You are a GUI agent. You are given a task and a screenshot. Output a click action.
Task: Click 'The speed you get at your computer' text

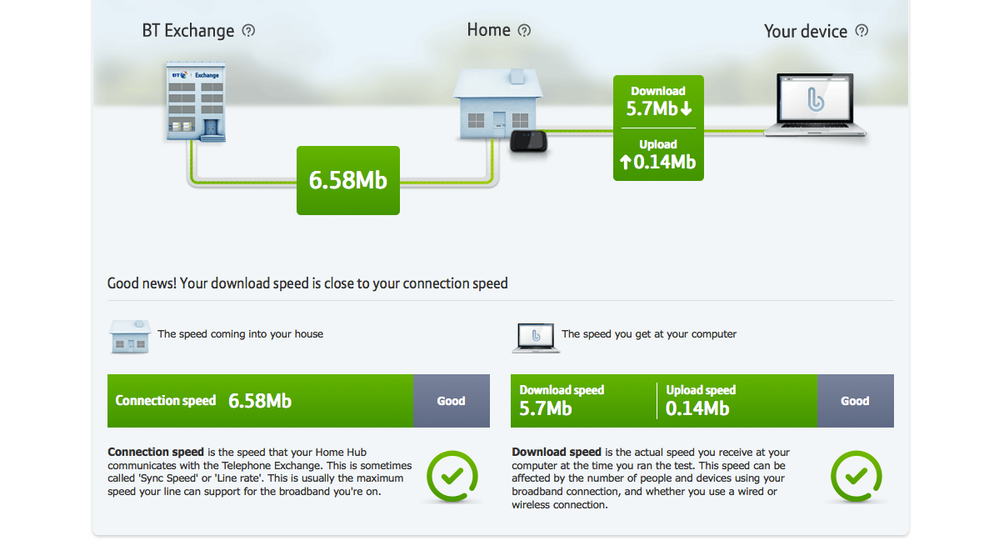point(649,334)
